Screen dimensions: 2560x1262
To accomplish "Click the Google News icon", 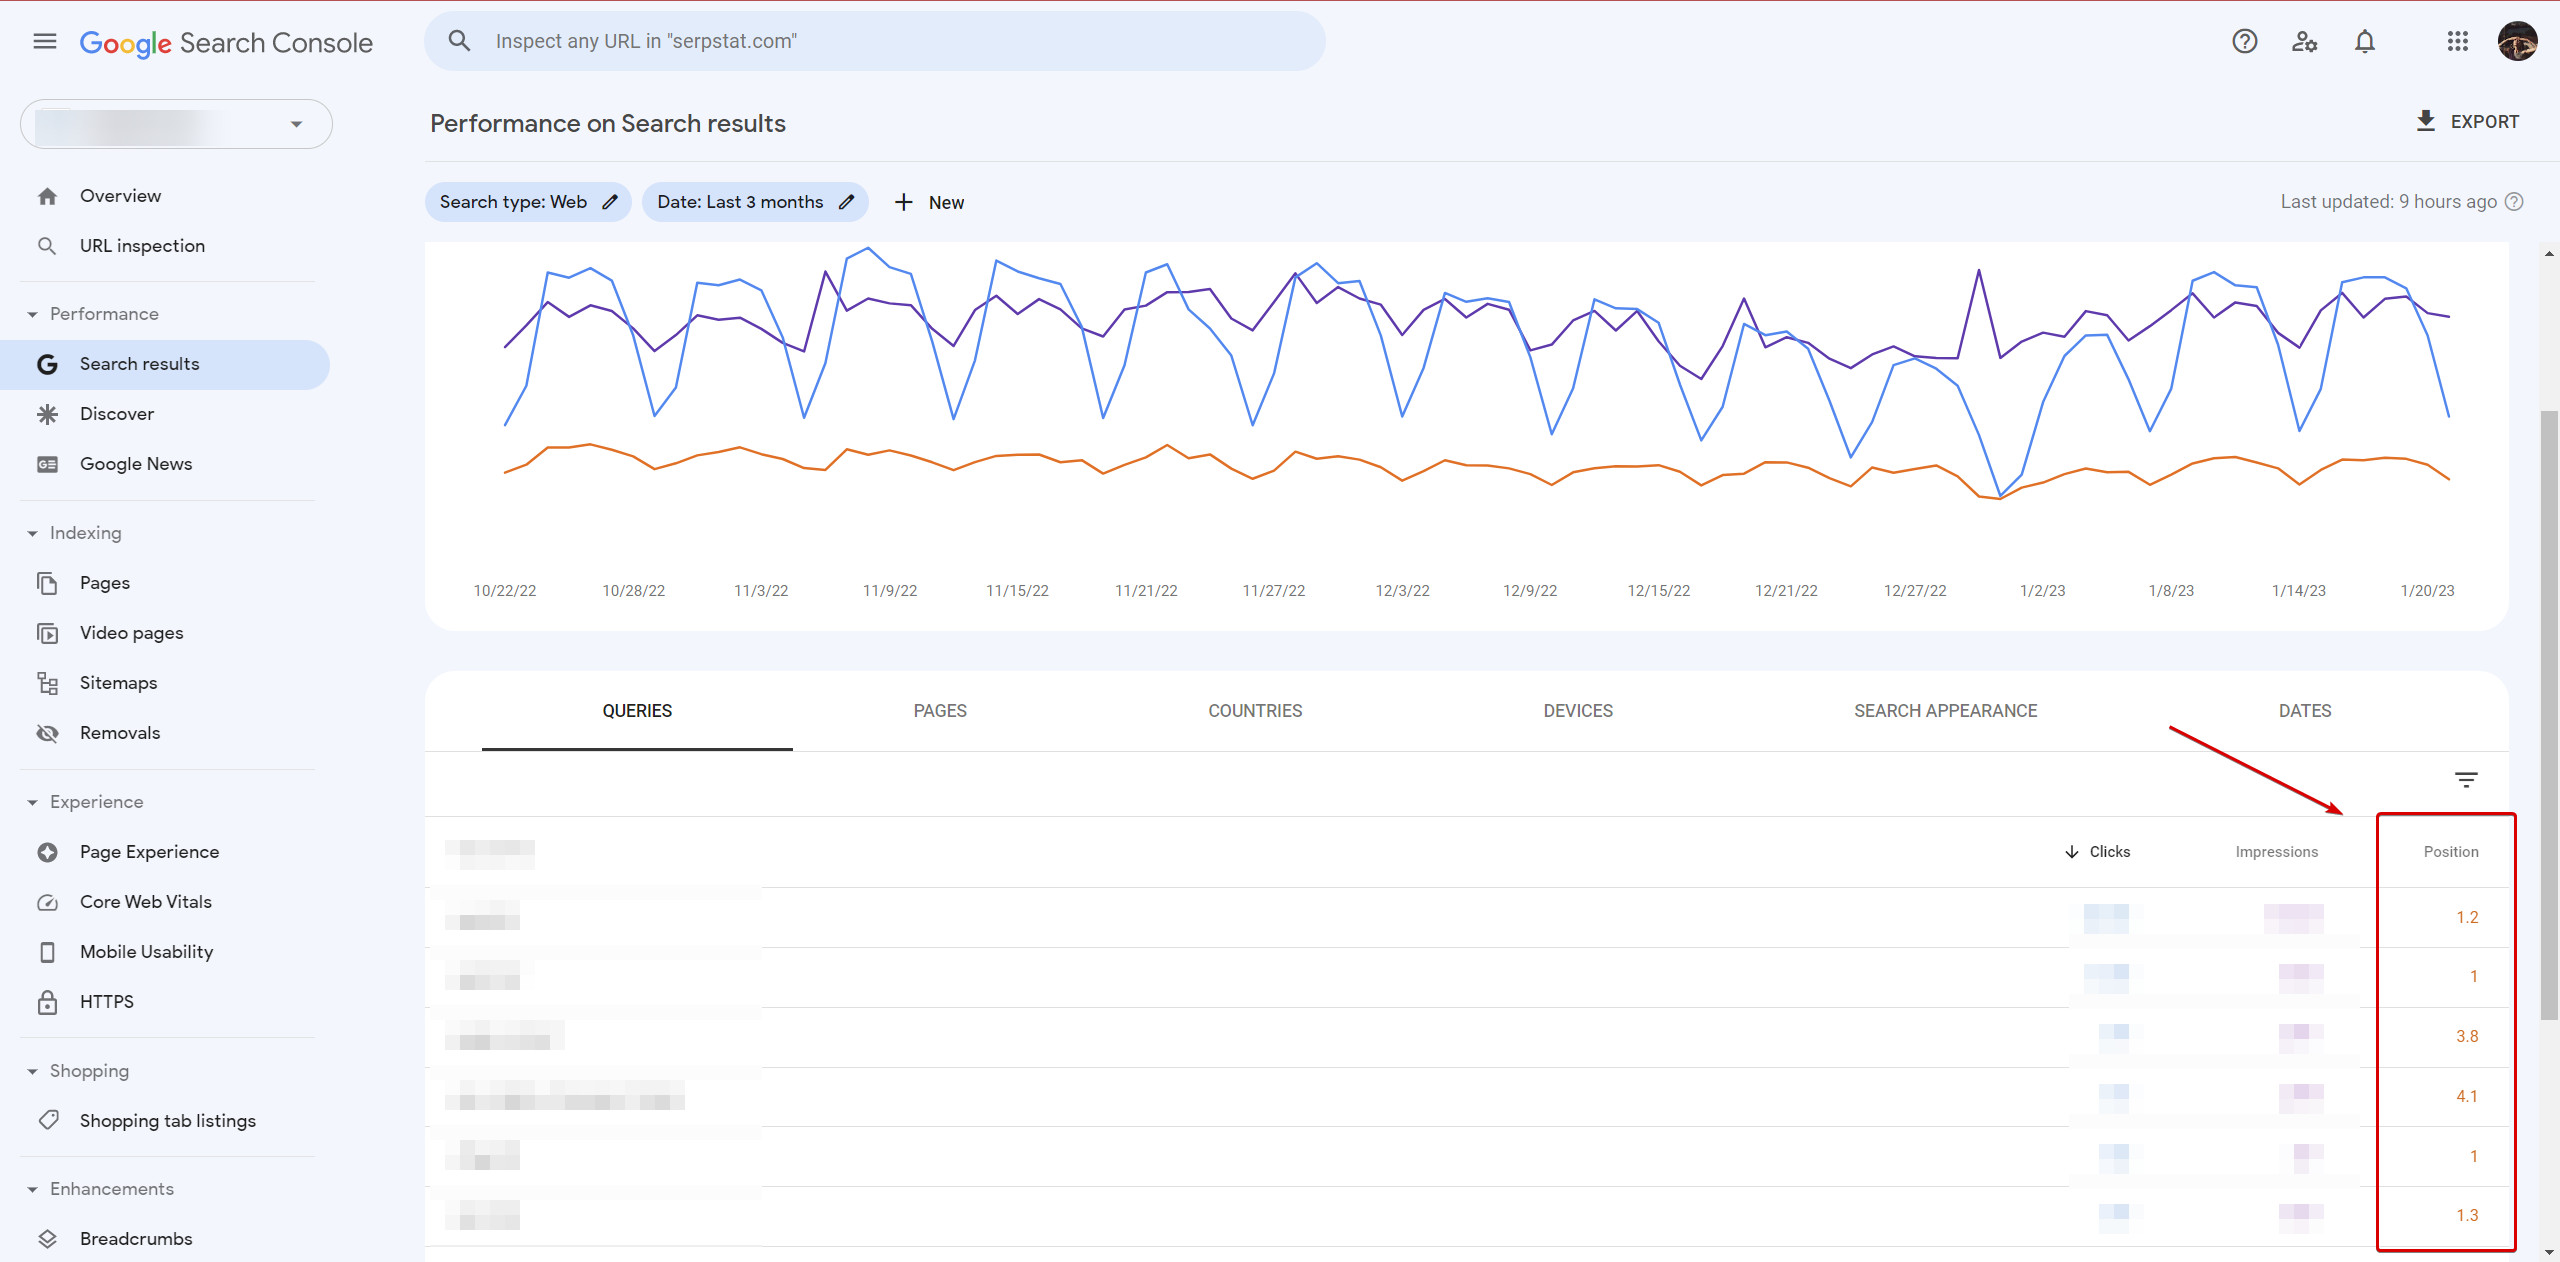I will [x=47, y=464].
